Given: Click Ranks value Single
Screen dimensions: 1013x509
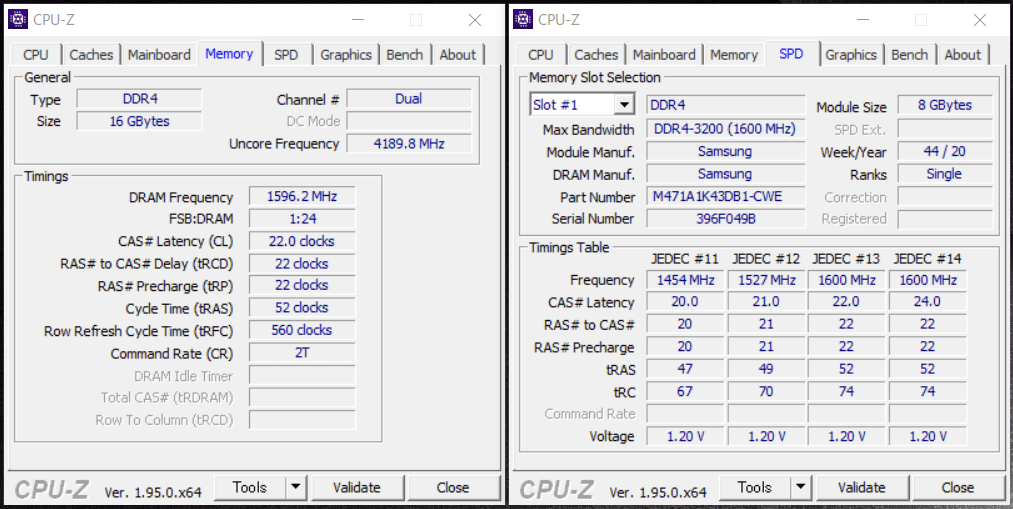Looking at the screenshot, I should point(945,174).
